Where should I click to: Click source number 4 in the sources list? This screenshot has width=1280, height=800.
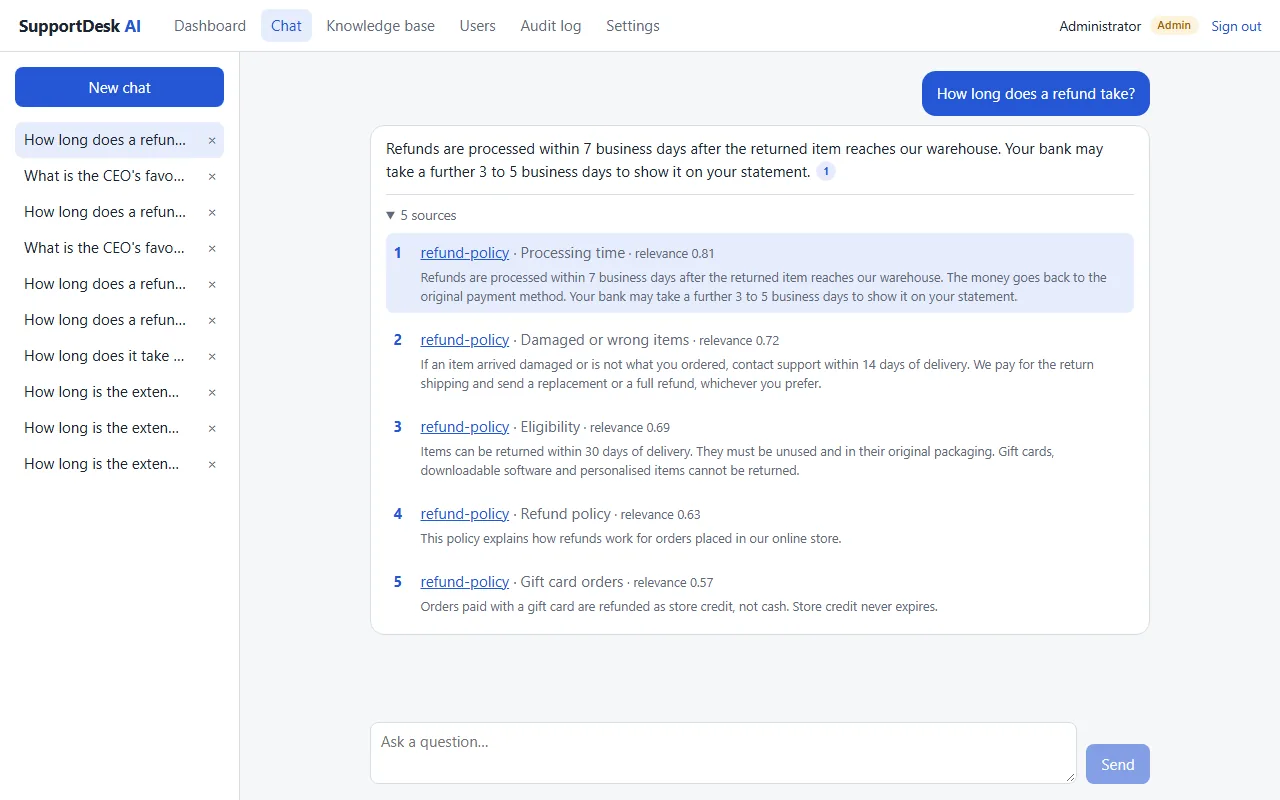(397, 514)
